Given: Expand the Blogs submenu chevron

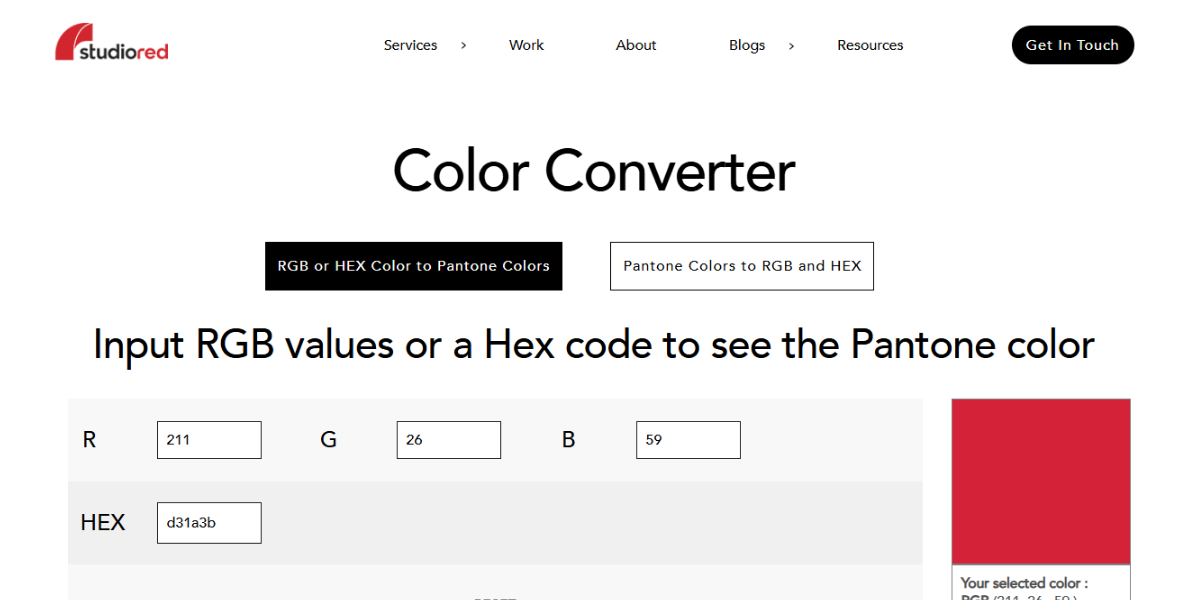Looking at the screenshot, I should (x=791, y=45).
